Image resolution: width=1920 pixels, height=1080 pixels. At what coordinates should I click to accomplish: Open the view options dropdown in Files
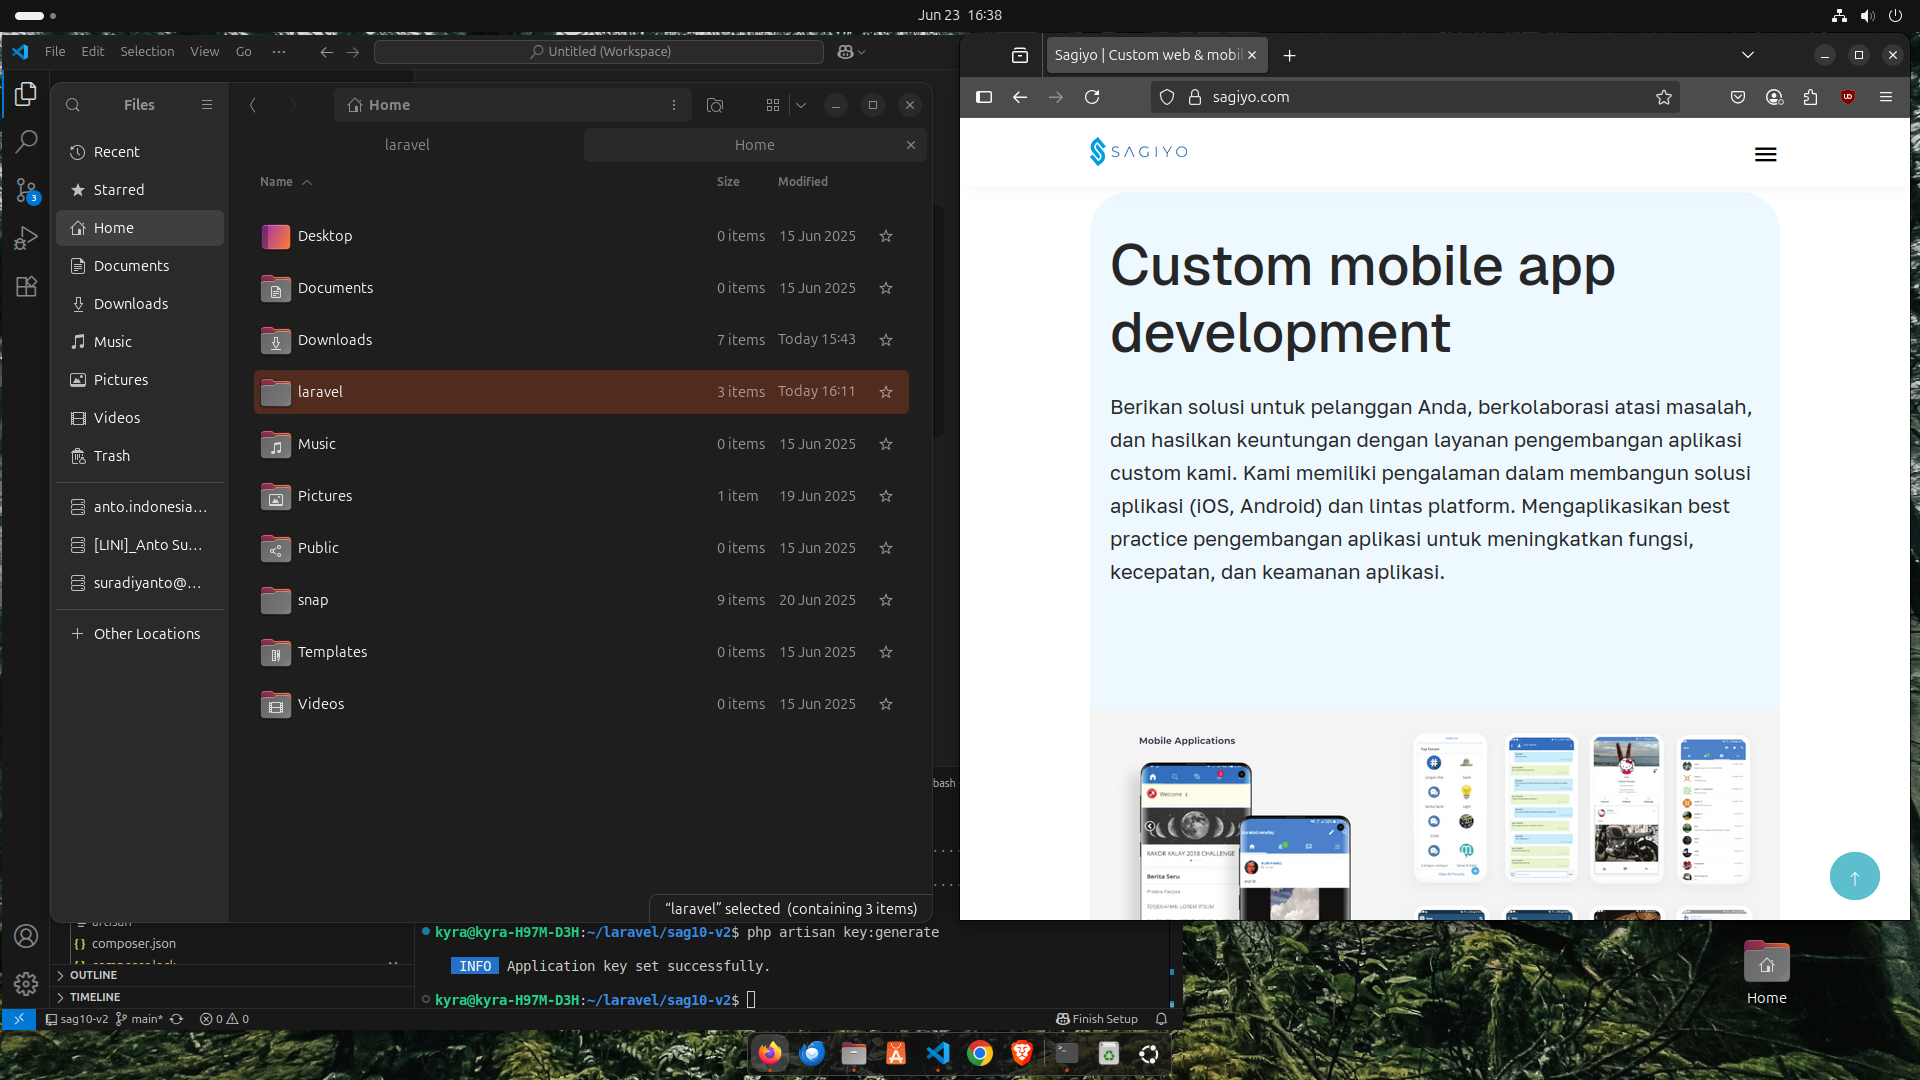pyautogui.click(x=801, y=105)
